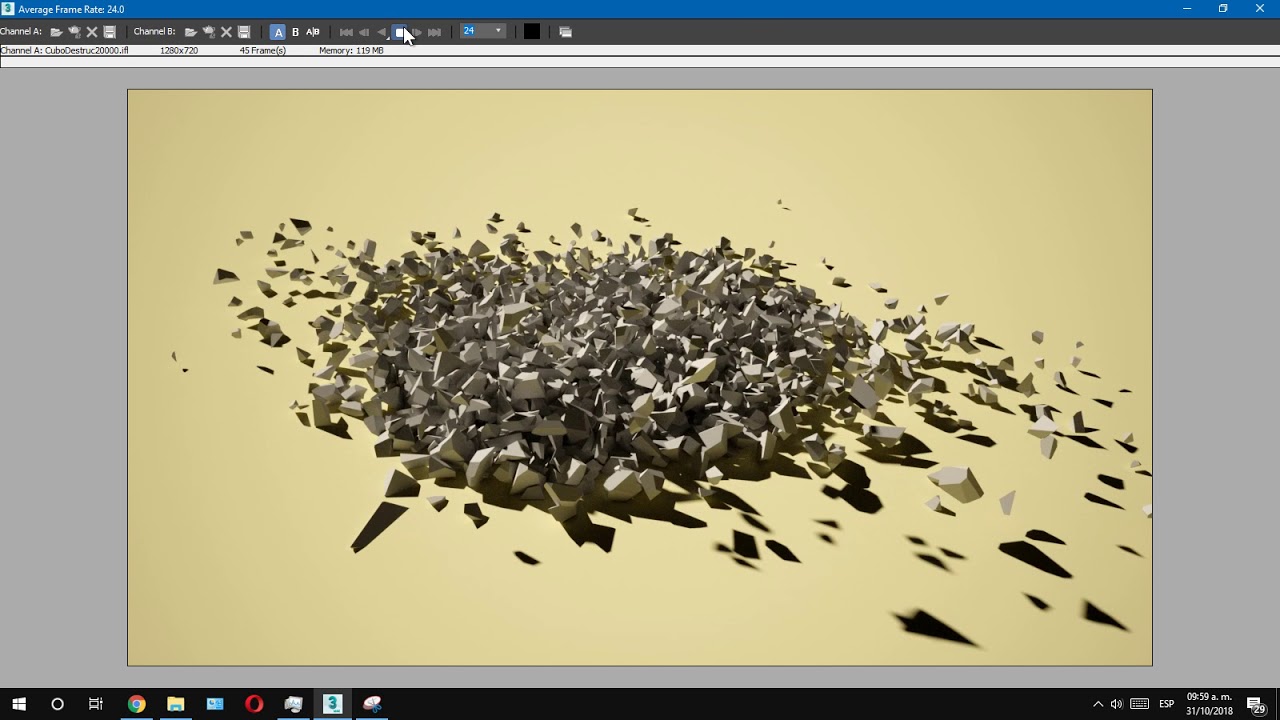
Task: Open a file in Channel B
Action: (190, 32)
